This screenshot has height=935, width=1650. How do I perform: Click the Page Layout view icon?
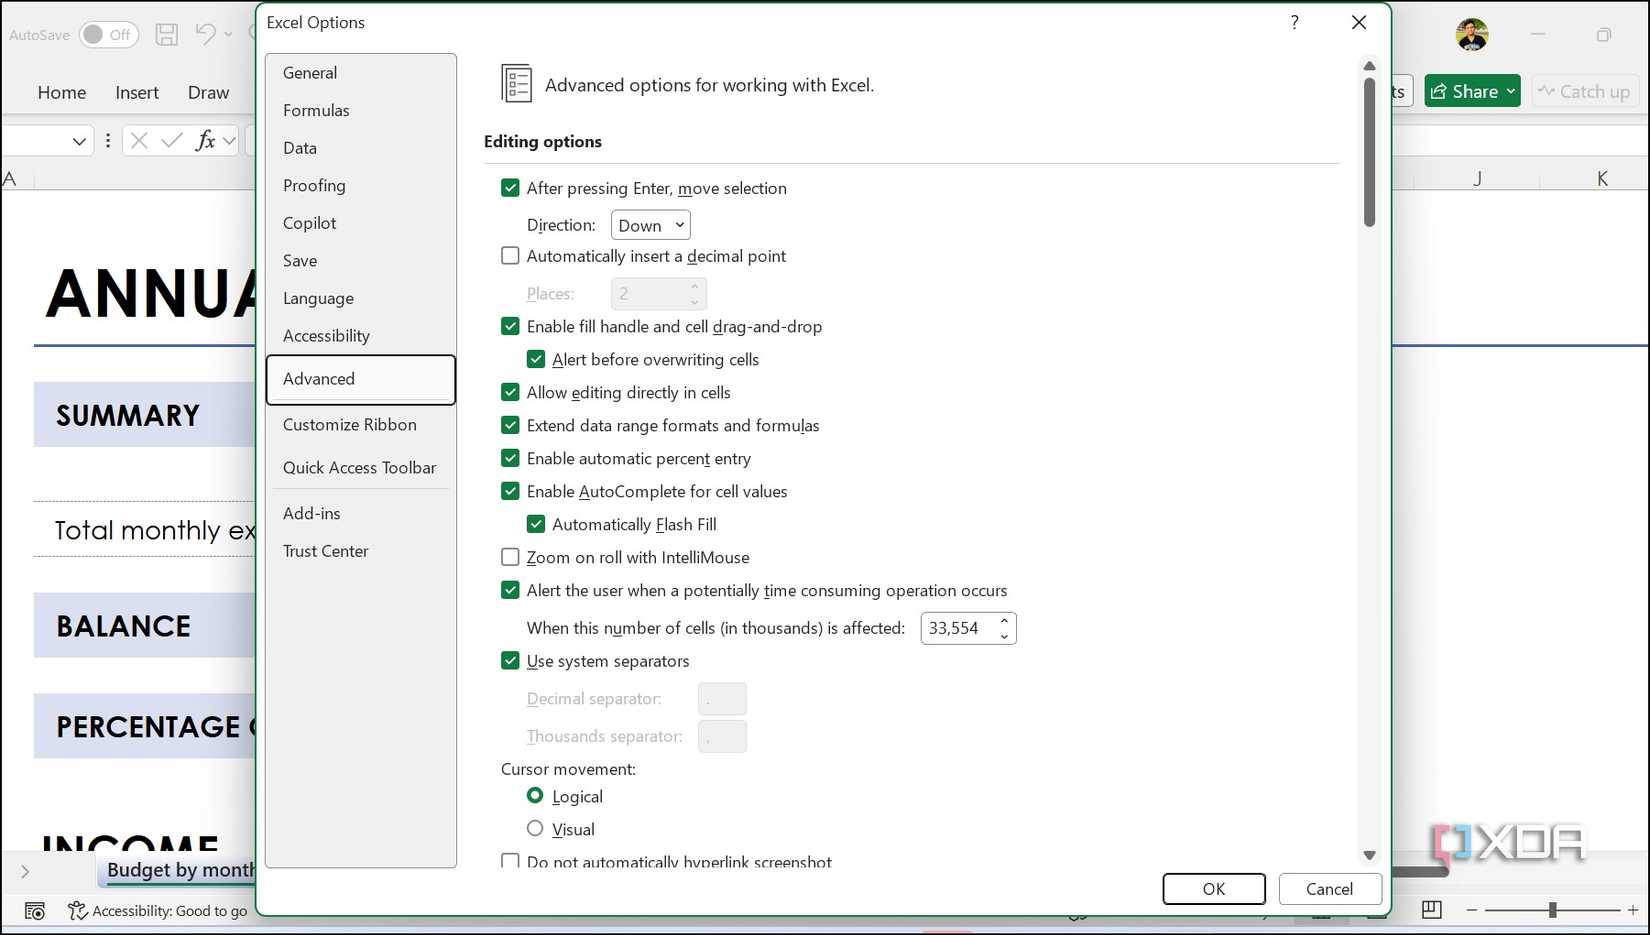tap(1431, 909)
